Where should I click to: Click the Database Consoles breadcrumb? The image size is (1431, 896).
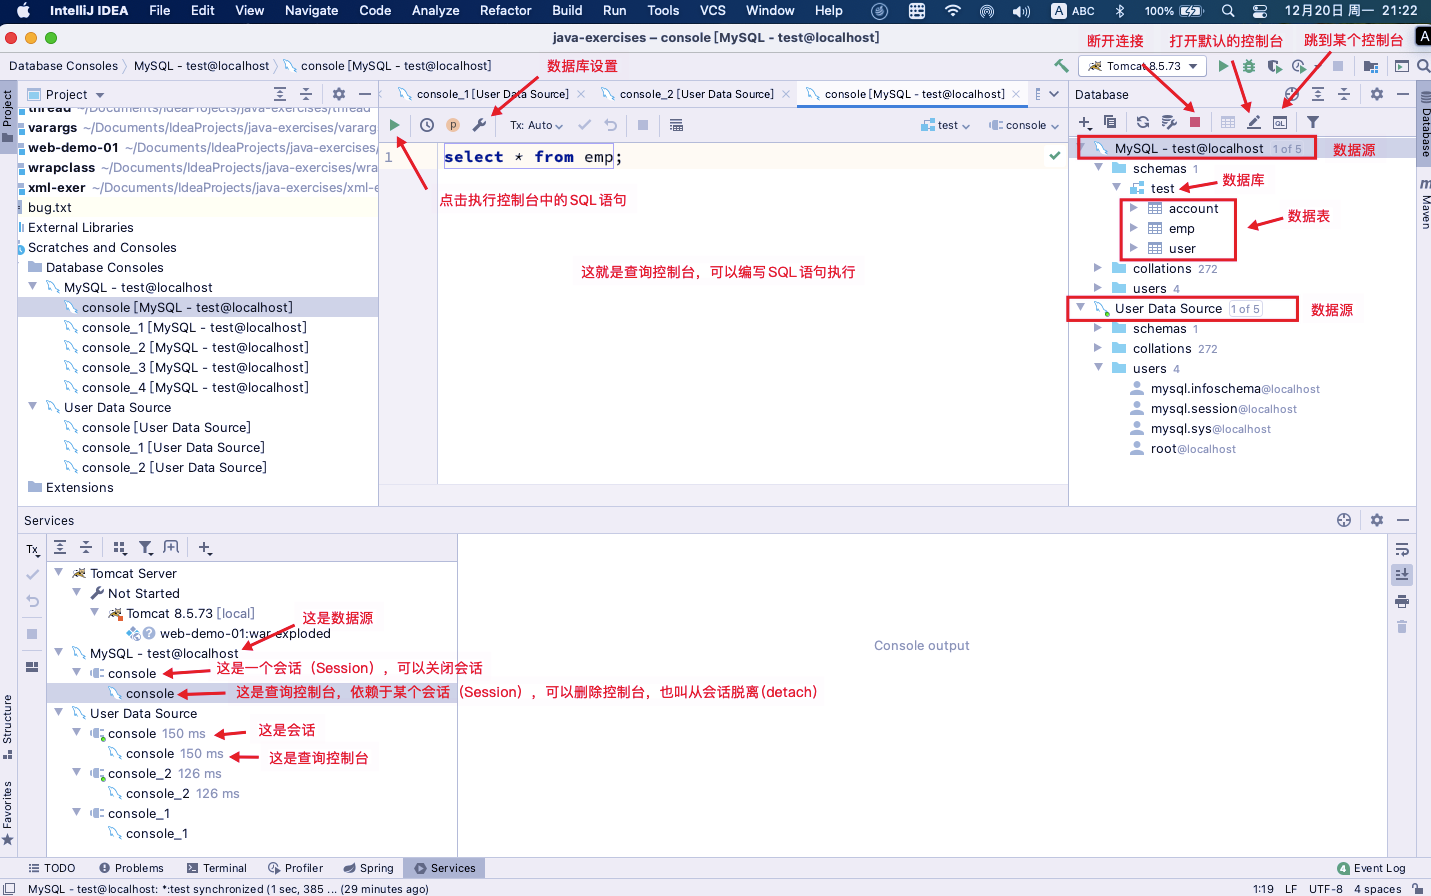tap(63, 66)
